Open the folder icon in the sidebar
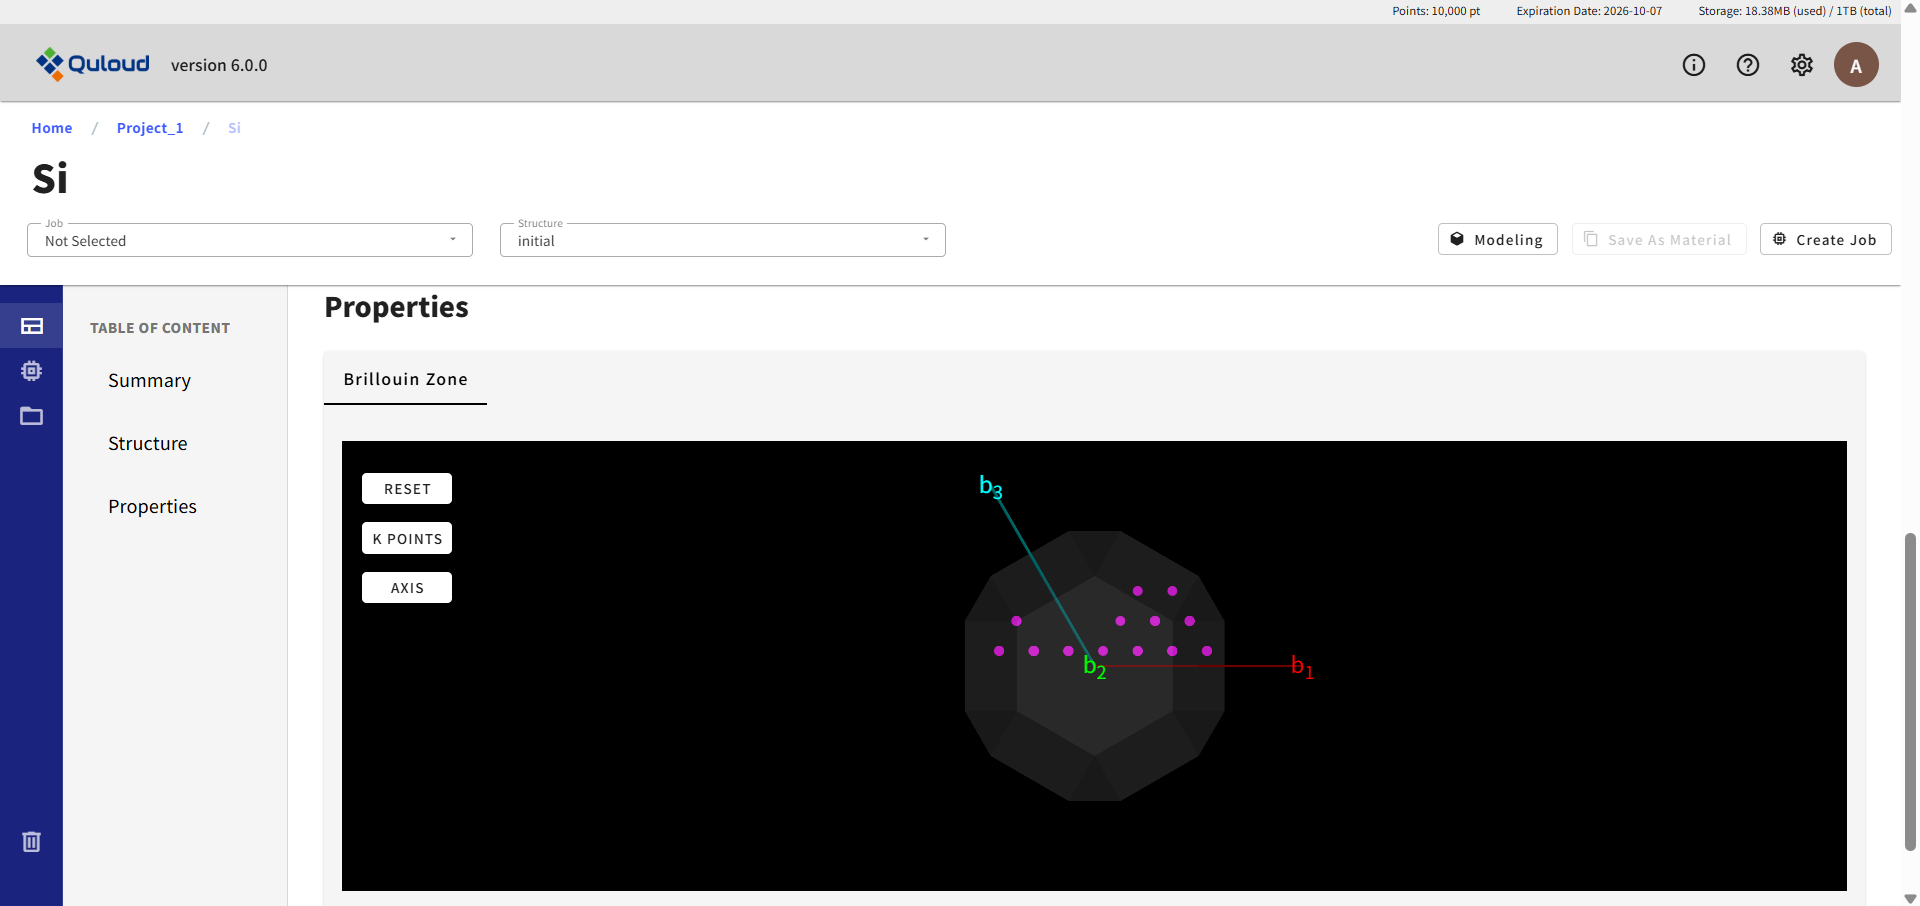The height and width of the screenshot is (906, 1920). [31, 416]
